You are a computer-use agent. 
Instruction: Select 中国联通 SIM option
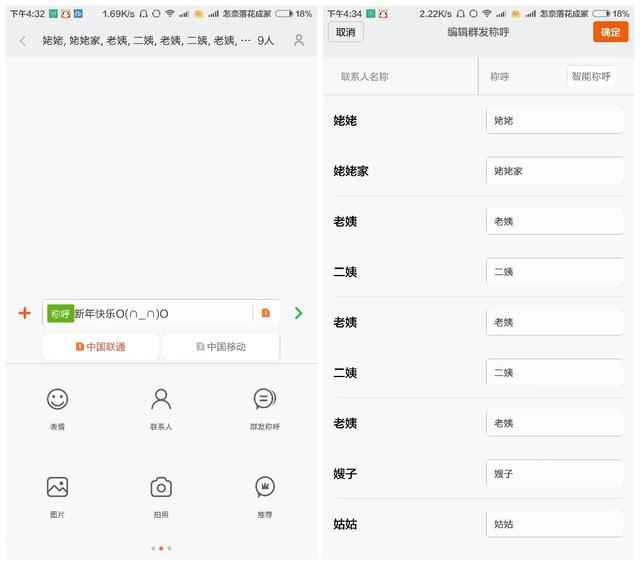pos(101,347)
